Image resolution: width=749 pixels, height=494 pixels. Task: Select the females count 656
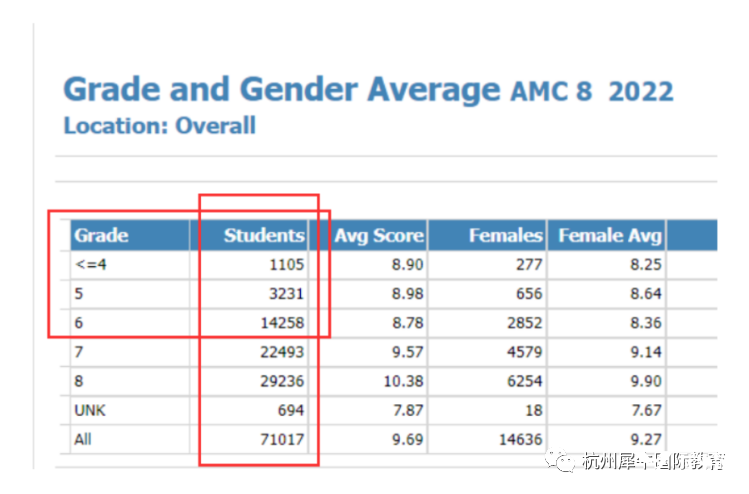click(x=529, y=293)
